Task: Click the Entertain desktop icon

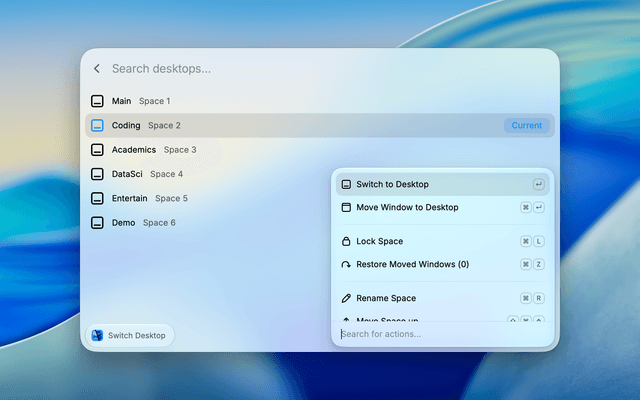Action: 97,198
